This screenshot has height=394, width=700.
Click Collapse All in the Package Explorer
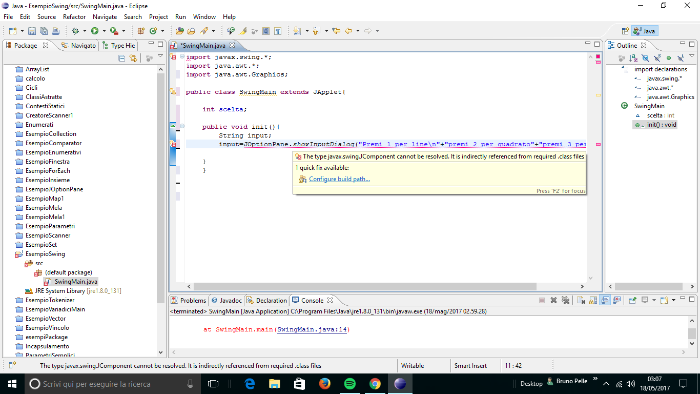point(121,58)
